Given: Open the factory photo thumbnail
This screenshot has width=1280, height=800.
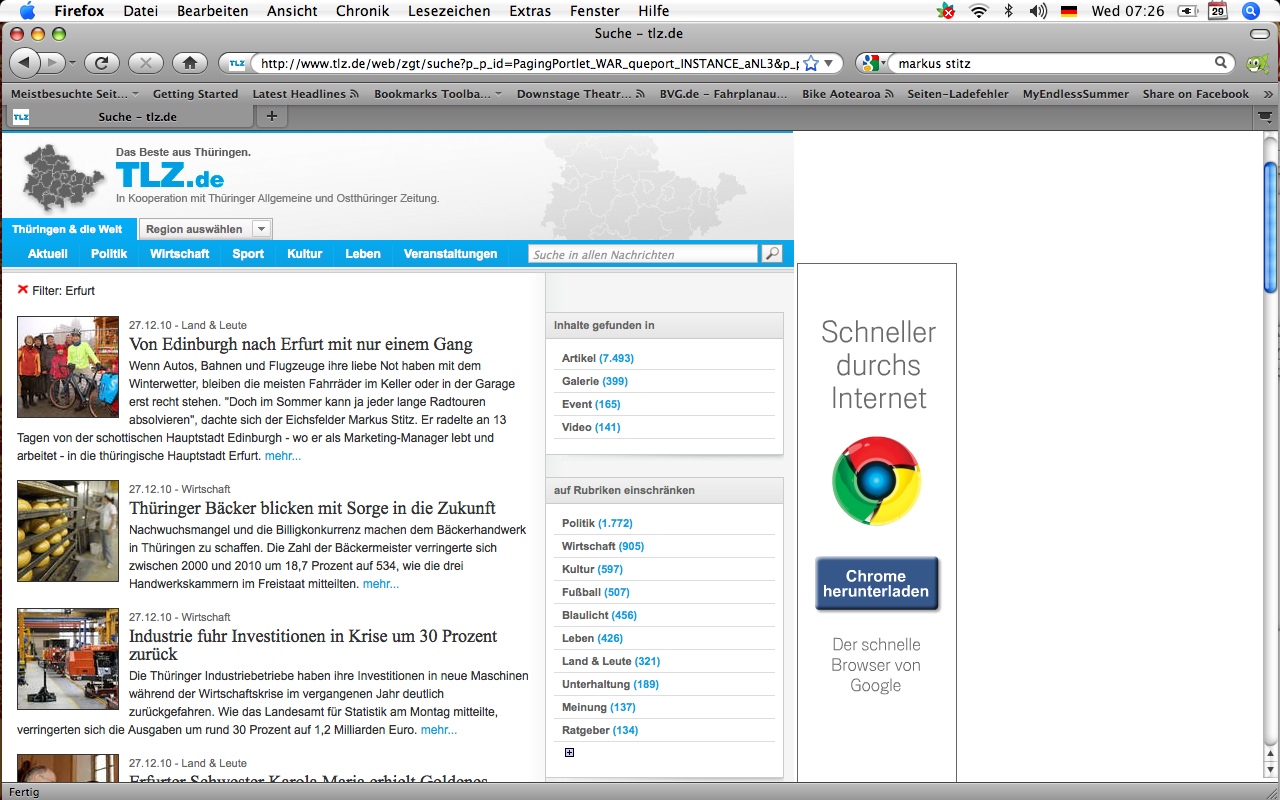Looking at the screenshot, I should 68,659.
